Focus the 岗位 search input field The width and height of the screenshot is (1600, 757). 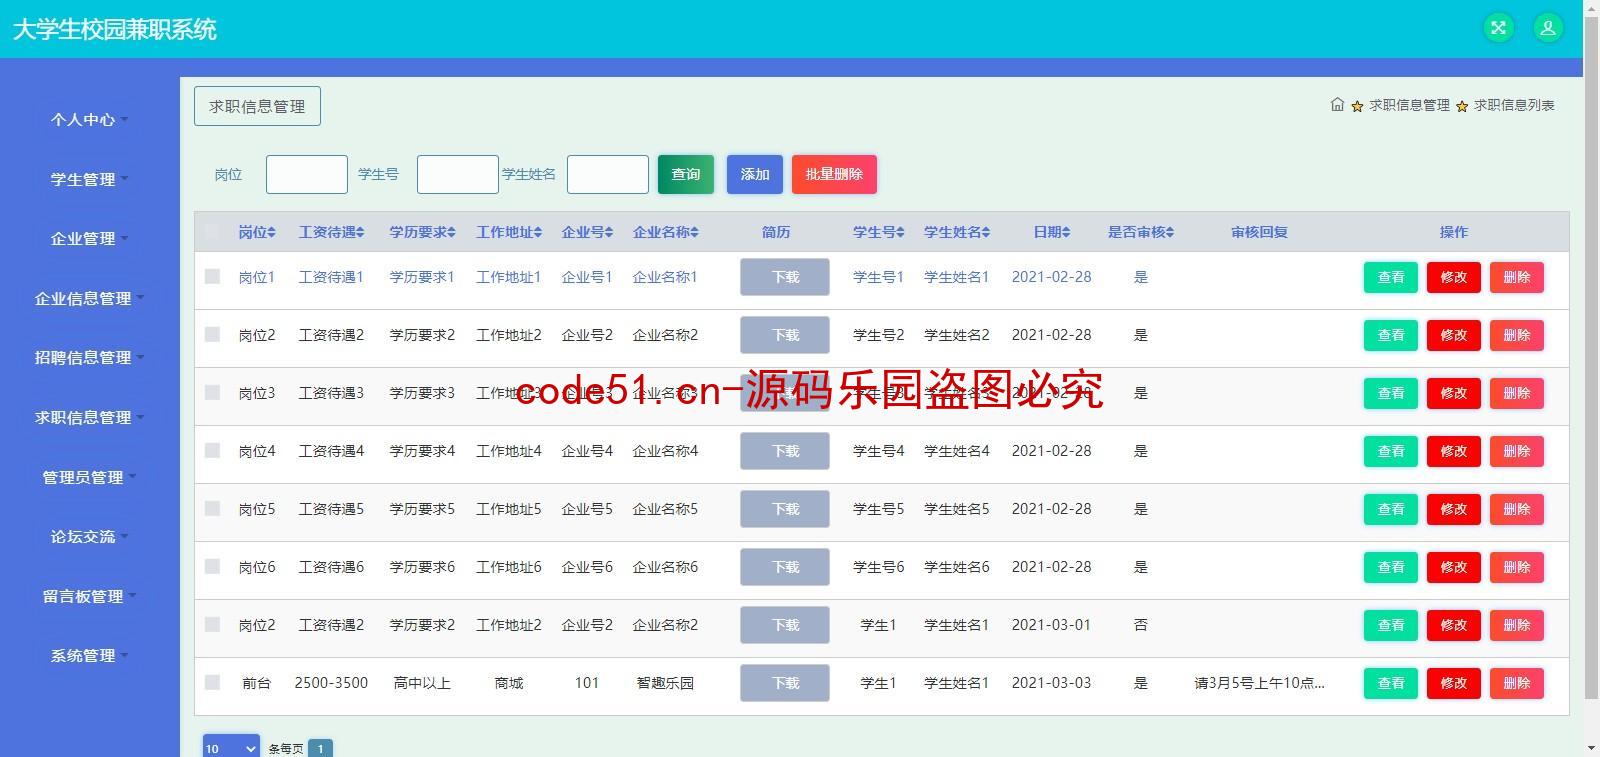[307, 174]
